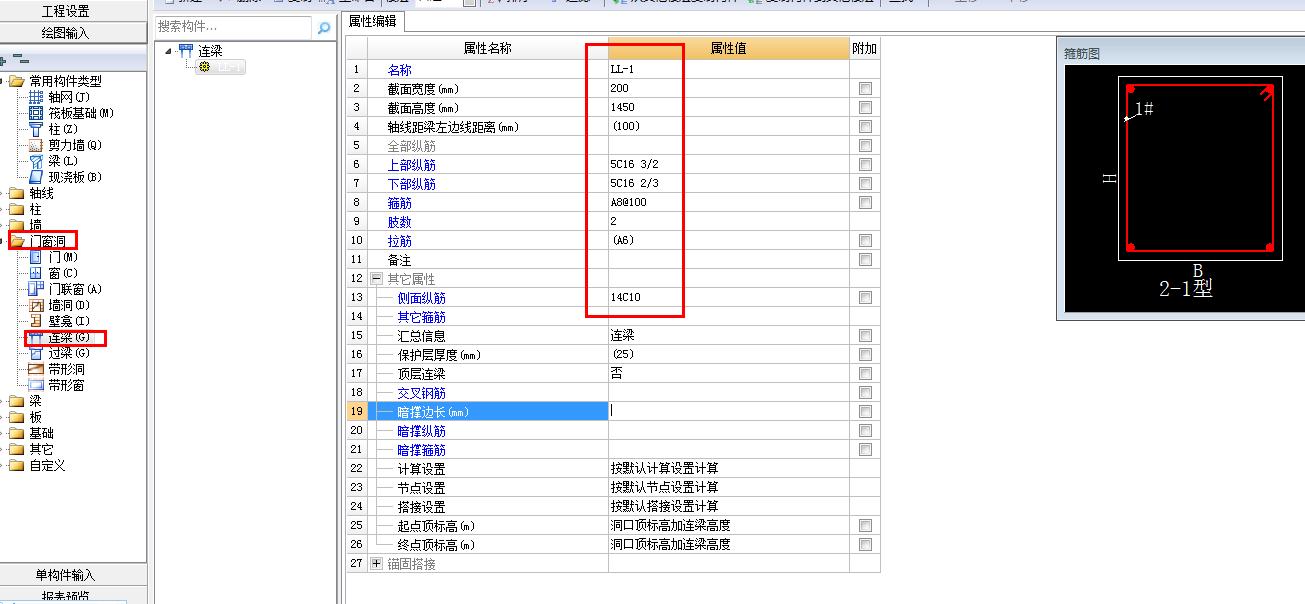Click the 属性值 column header
The width and height of the screenshot is (1305, 604).
point(728,48)
